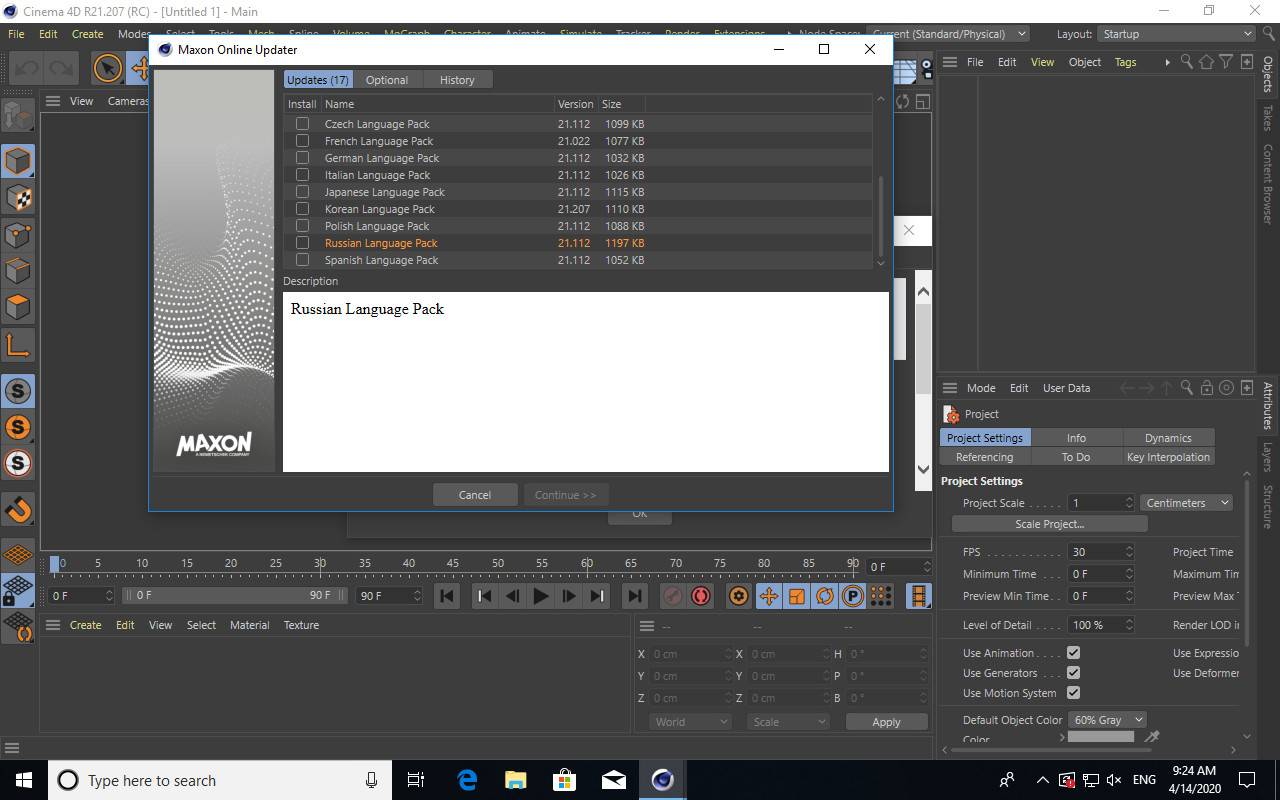Toggle Point Level Animation dots icon
1280x800 pixels.
point(880,596)
